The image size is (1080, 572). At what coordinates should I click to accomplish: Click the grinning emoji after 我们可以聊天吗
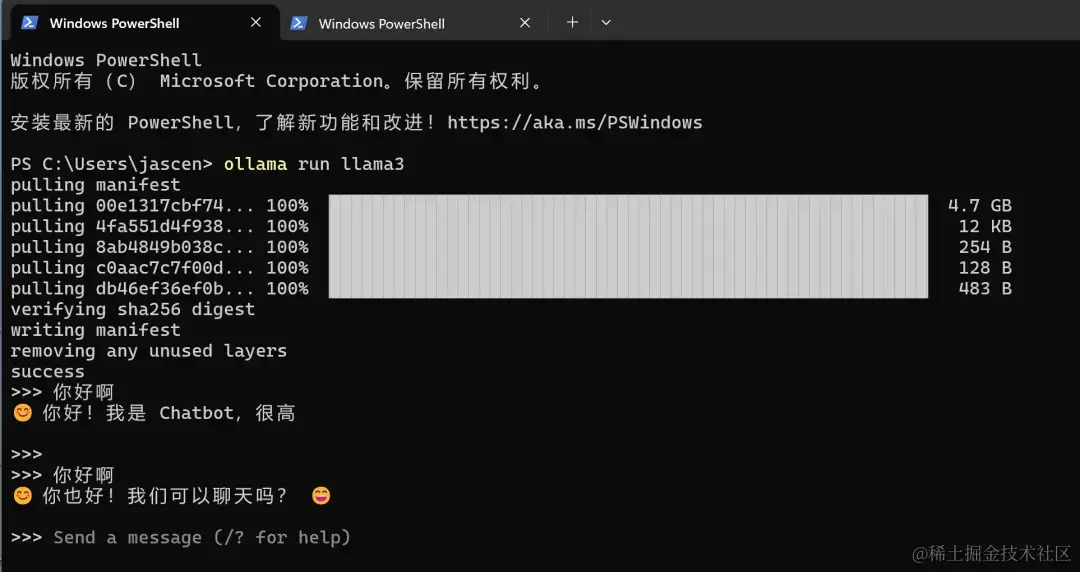tap(321, 496)
